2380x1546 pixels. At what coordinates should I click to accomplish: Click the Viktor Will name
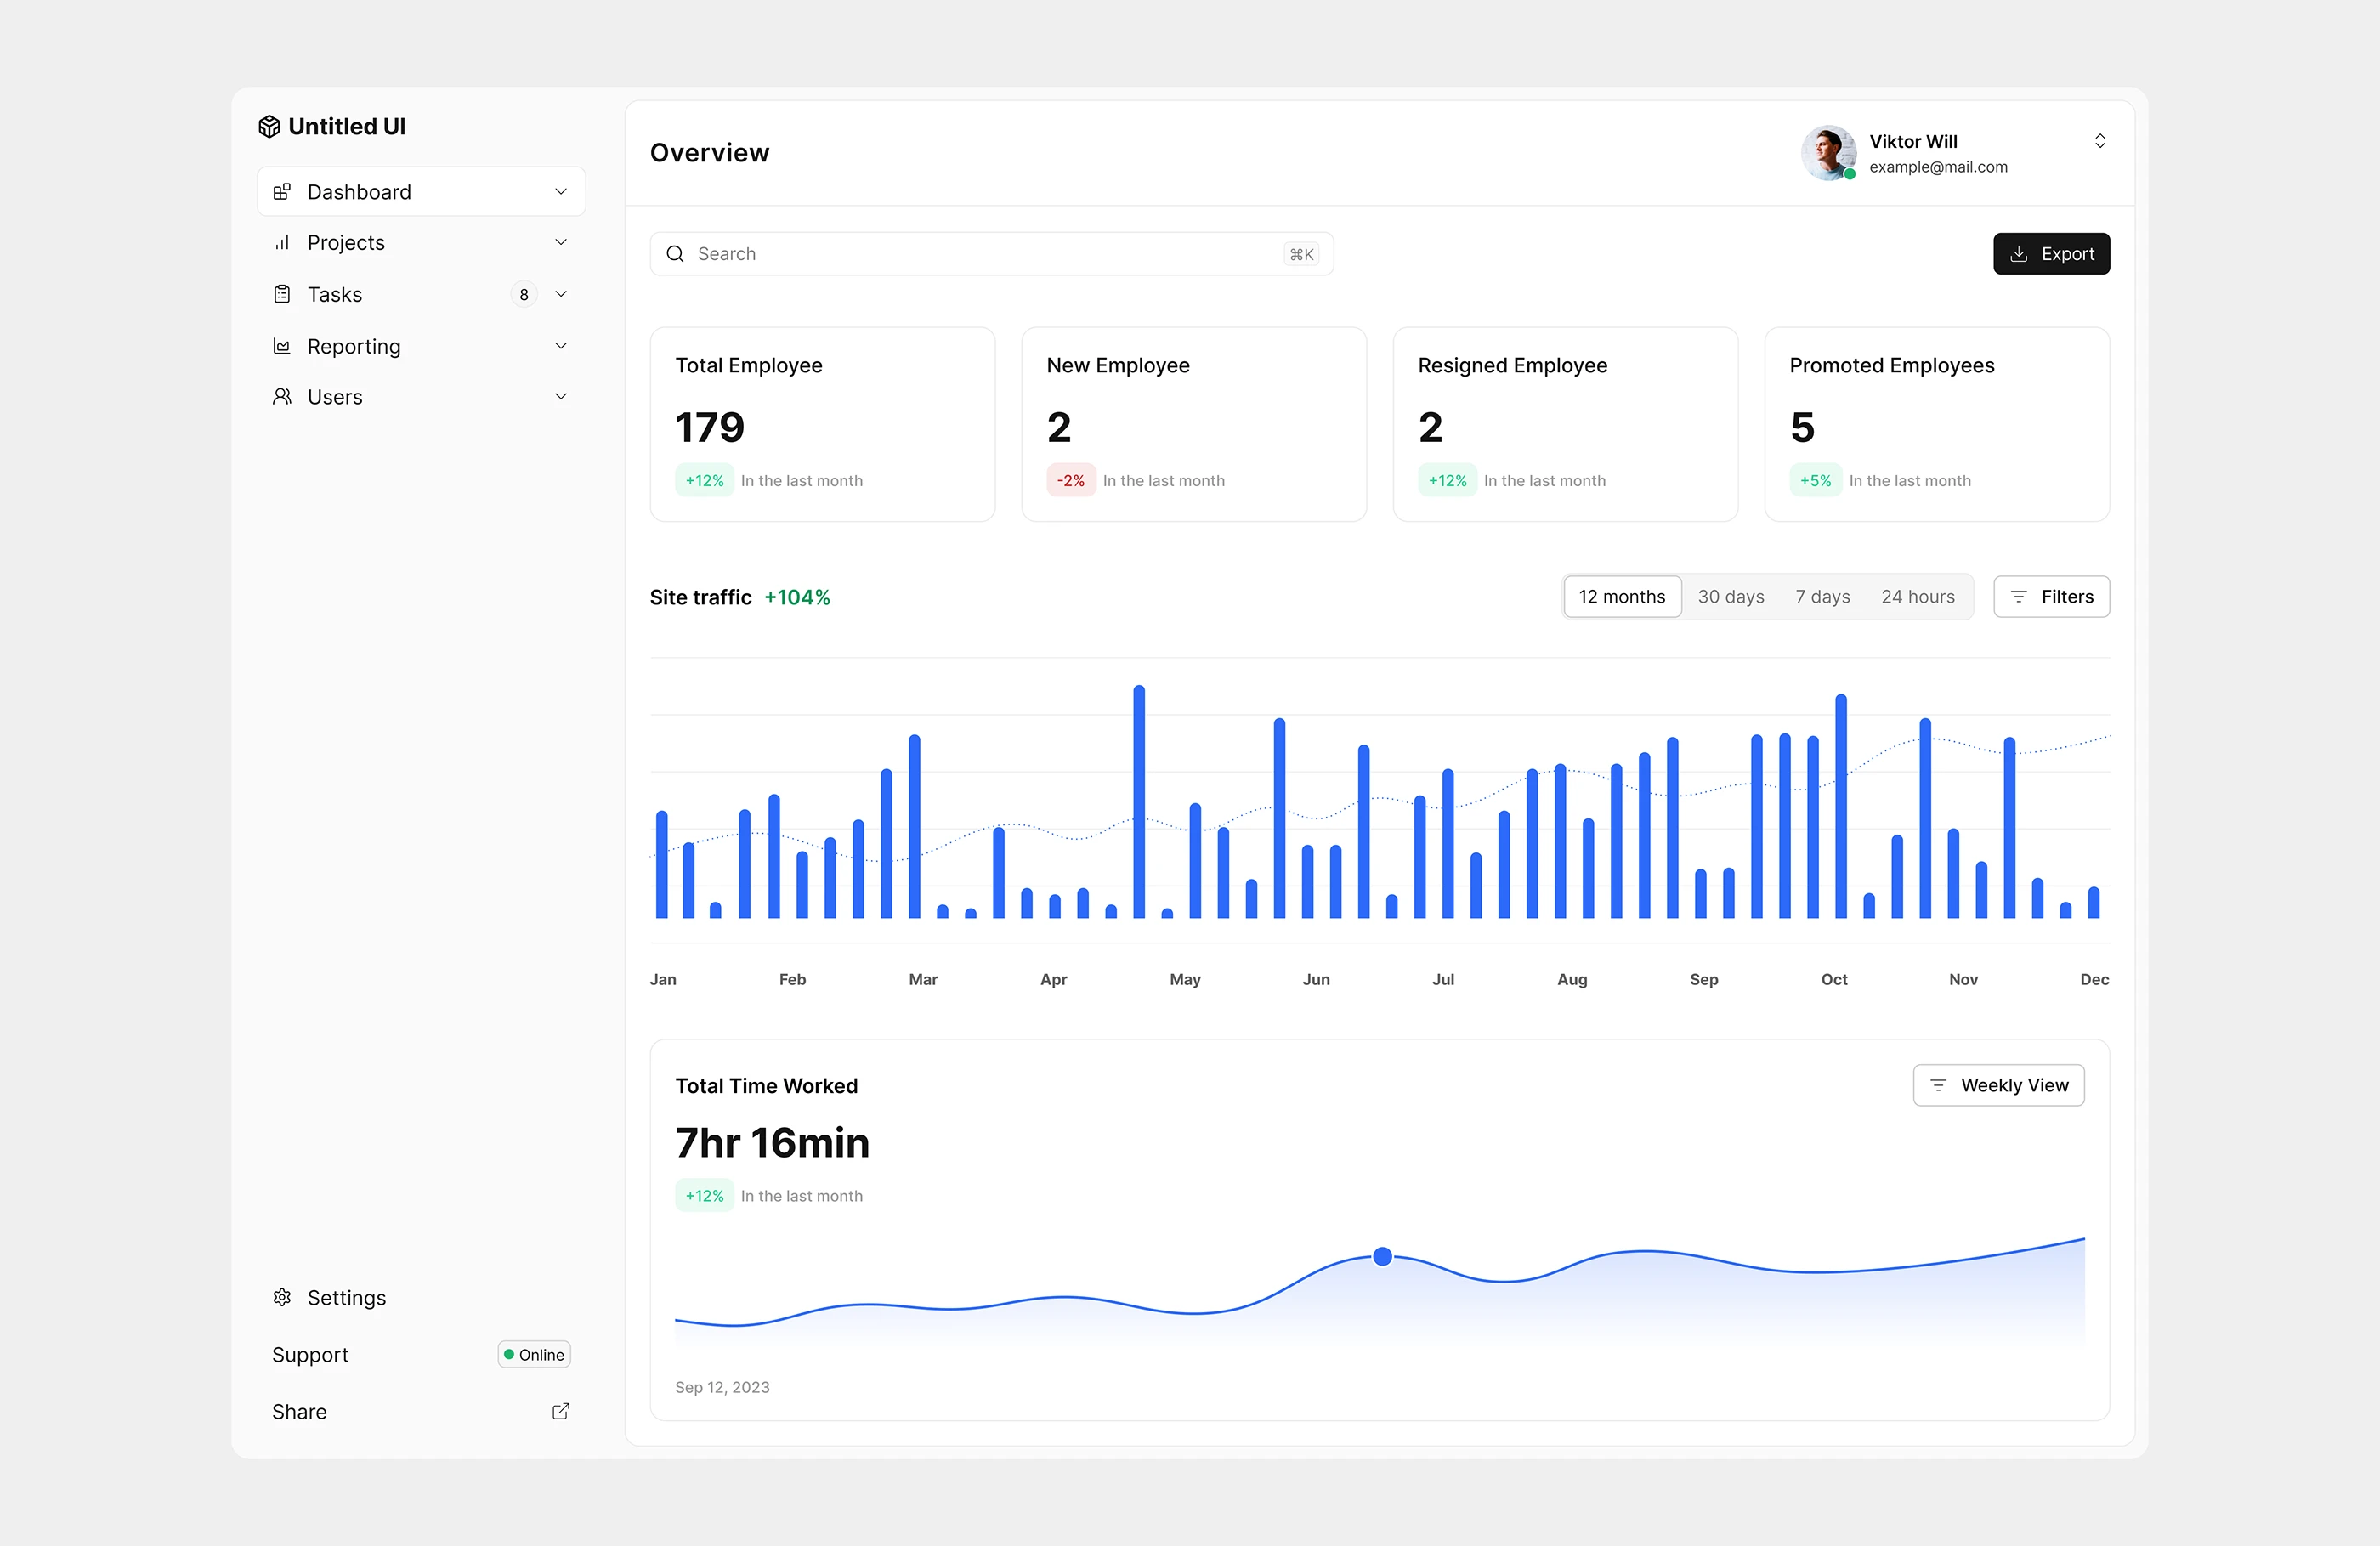pyautogui.click(x=1913, y=141)
